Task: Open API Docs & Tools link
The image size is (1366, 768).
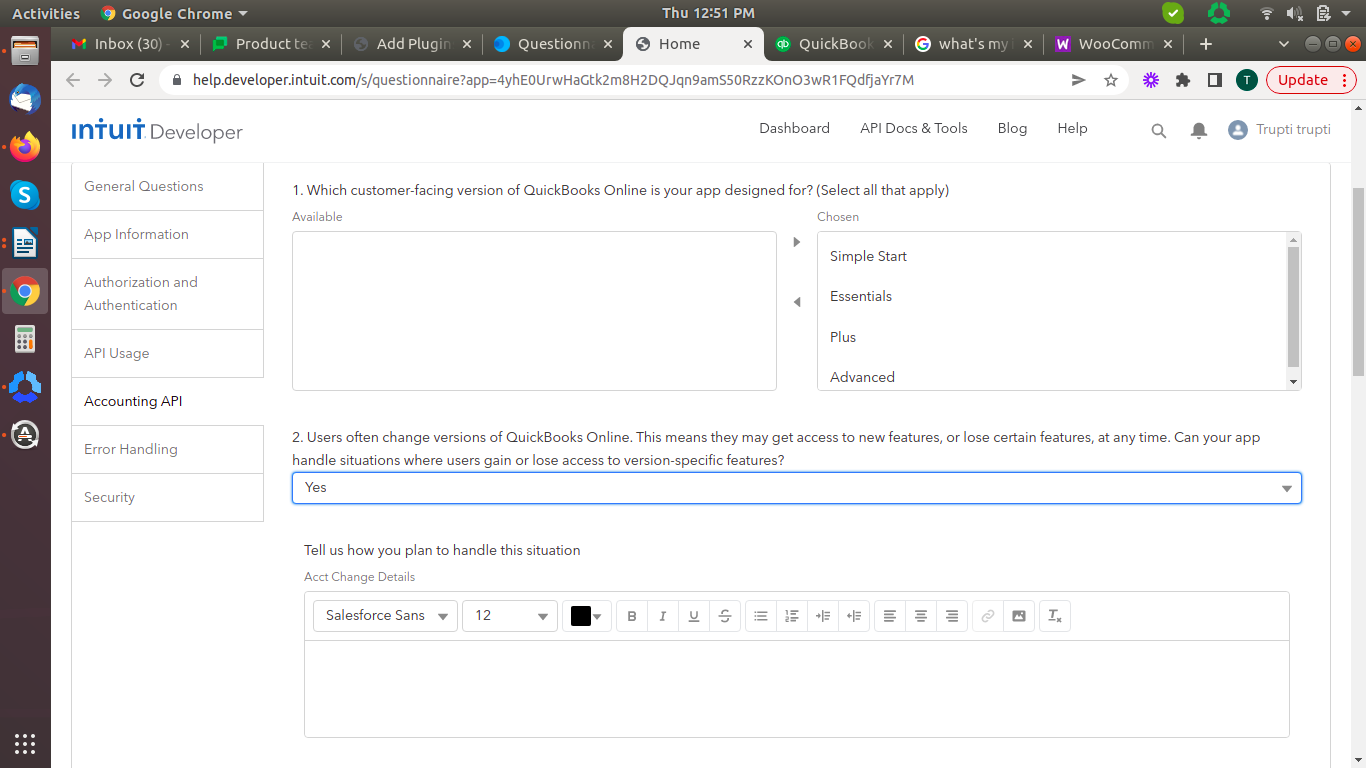Action: coord(914,128)
